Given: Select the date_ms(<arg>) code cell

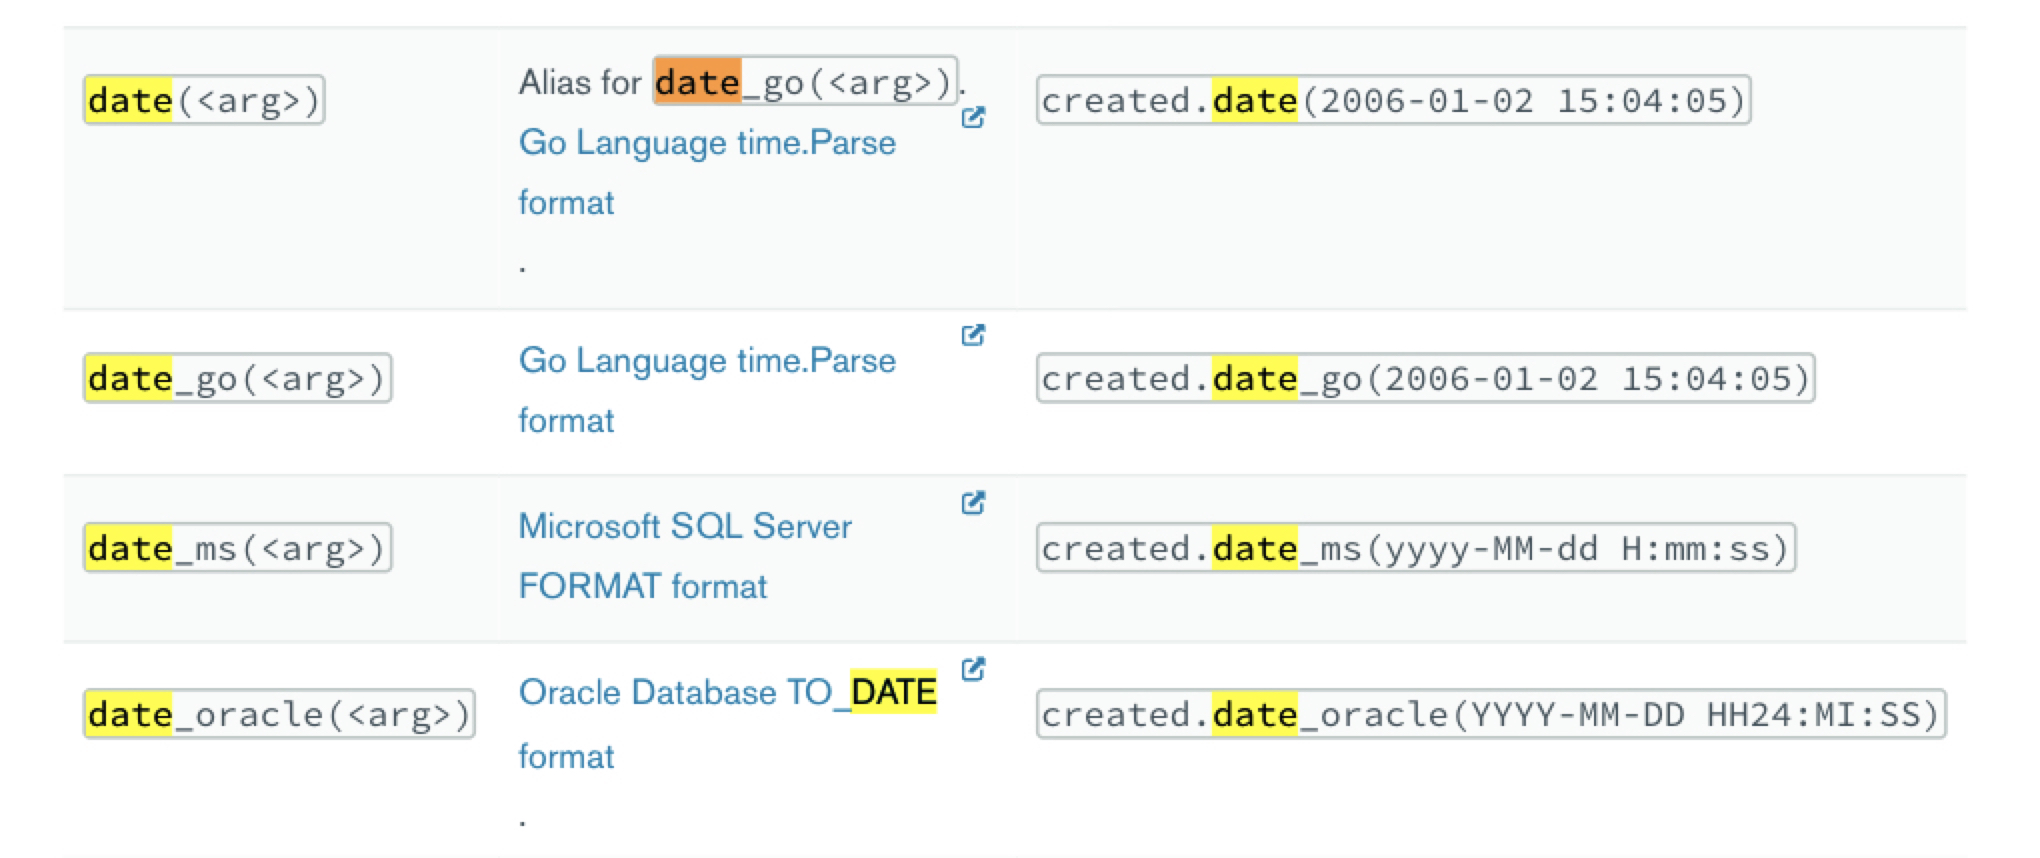Looking at the screenshot, I should pyautogui.click(x=237, y=548).
